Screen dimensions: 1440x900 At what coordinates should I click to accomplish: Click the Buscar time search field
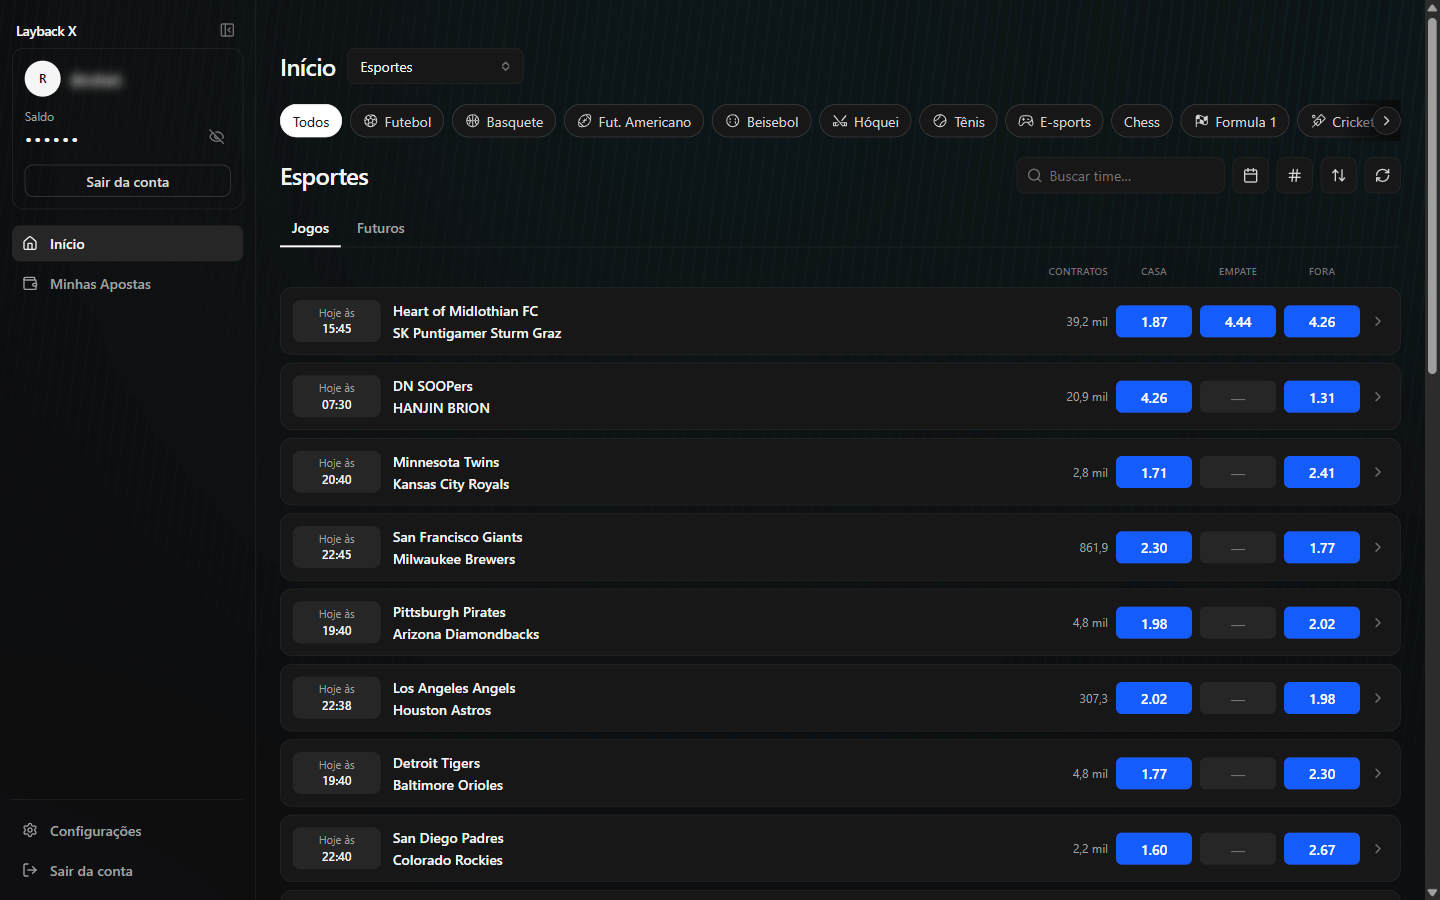(x=1120, y=175)
